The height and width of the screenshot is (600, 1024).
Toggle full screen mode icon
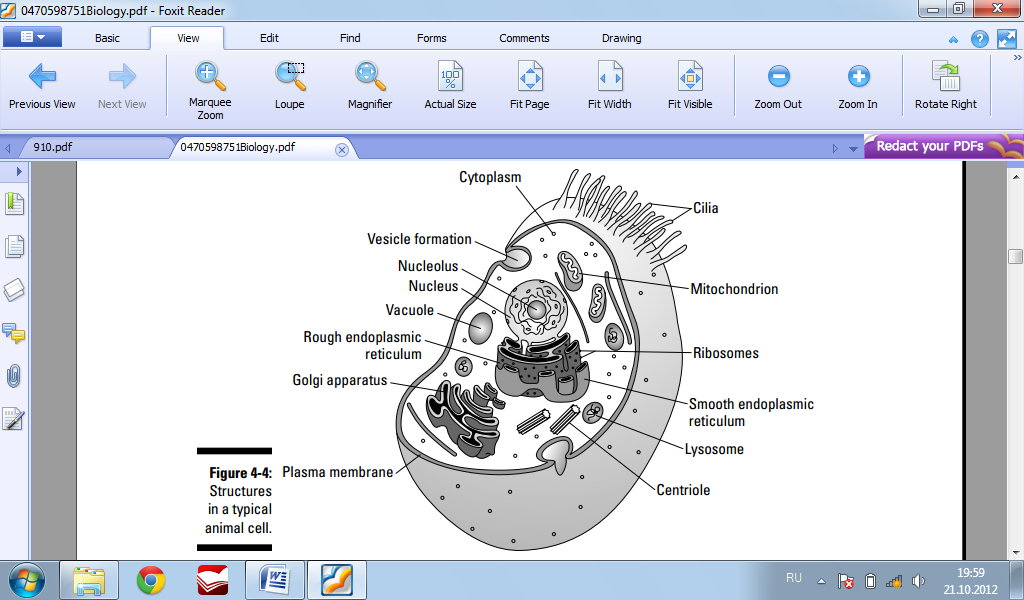(x=1006, y=39)
